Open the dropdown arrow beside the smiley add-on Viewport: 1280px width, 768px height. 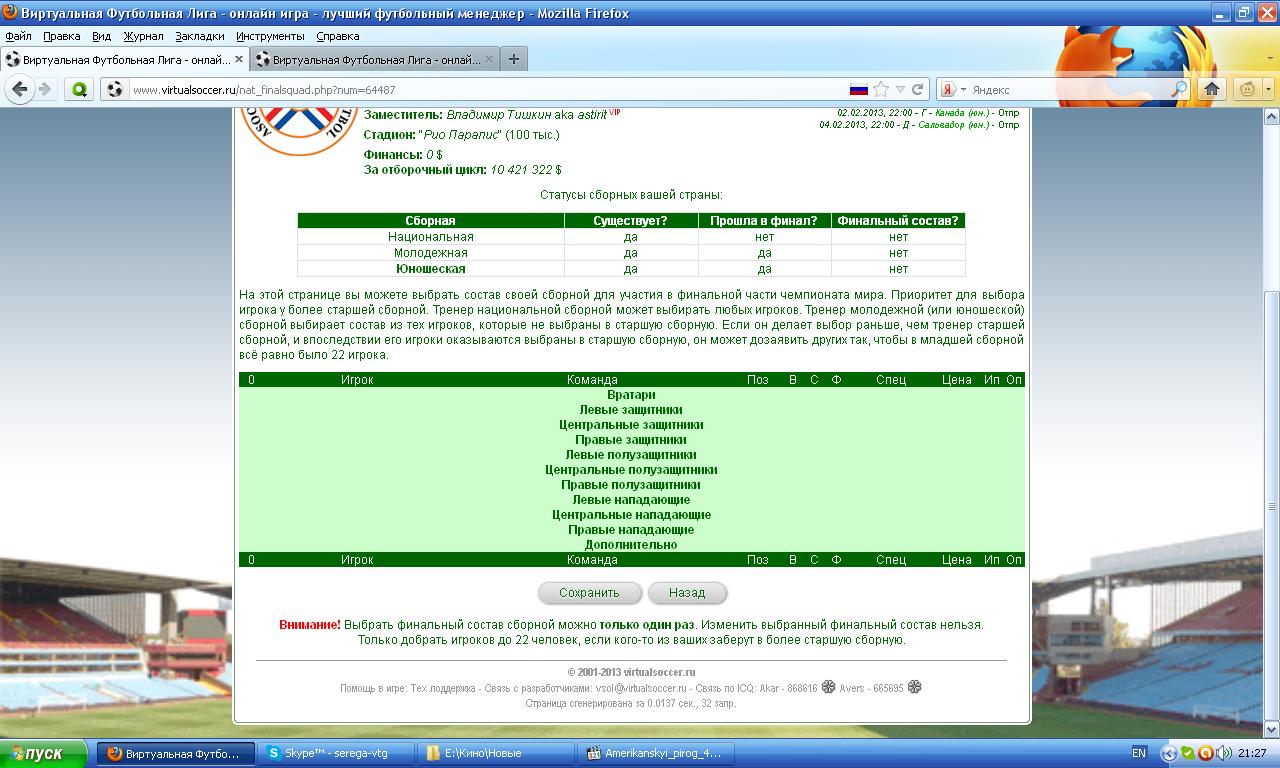[x=1267, y=89]
